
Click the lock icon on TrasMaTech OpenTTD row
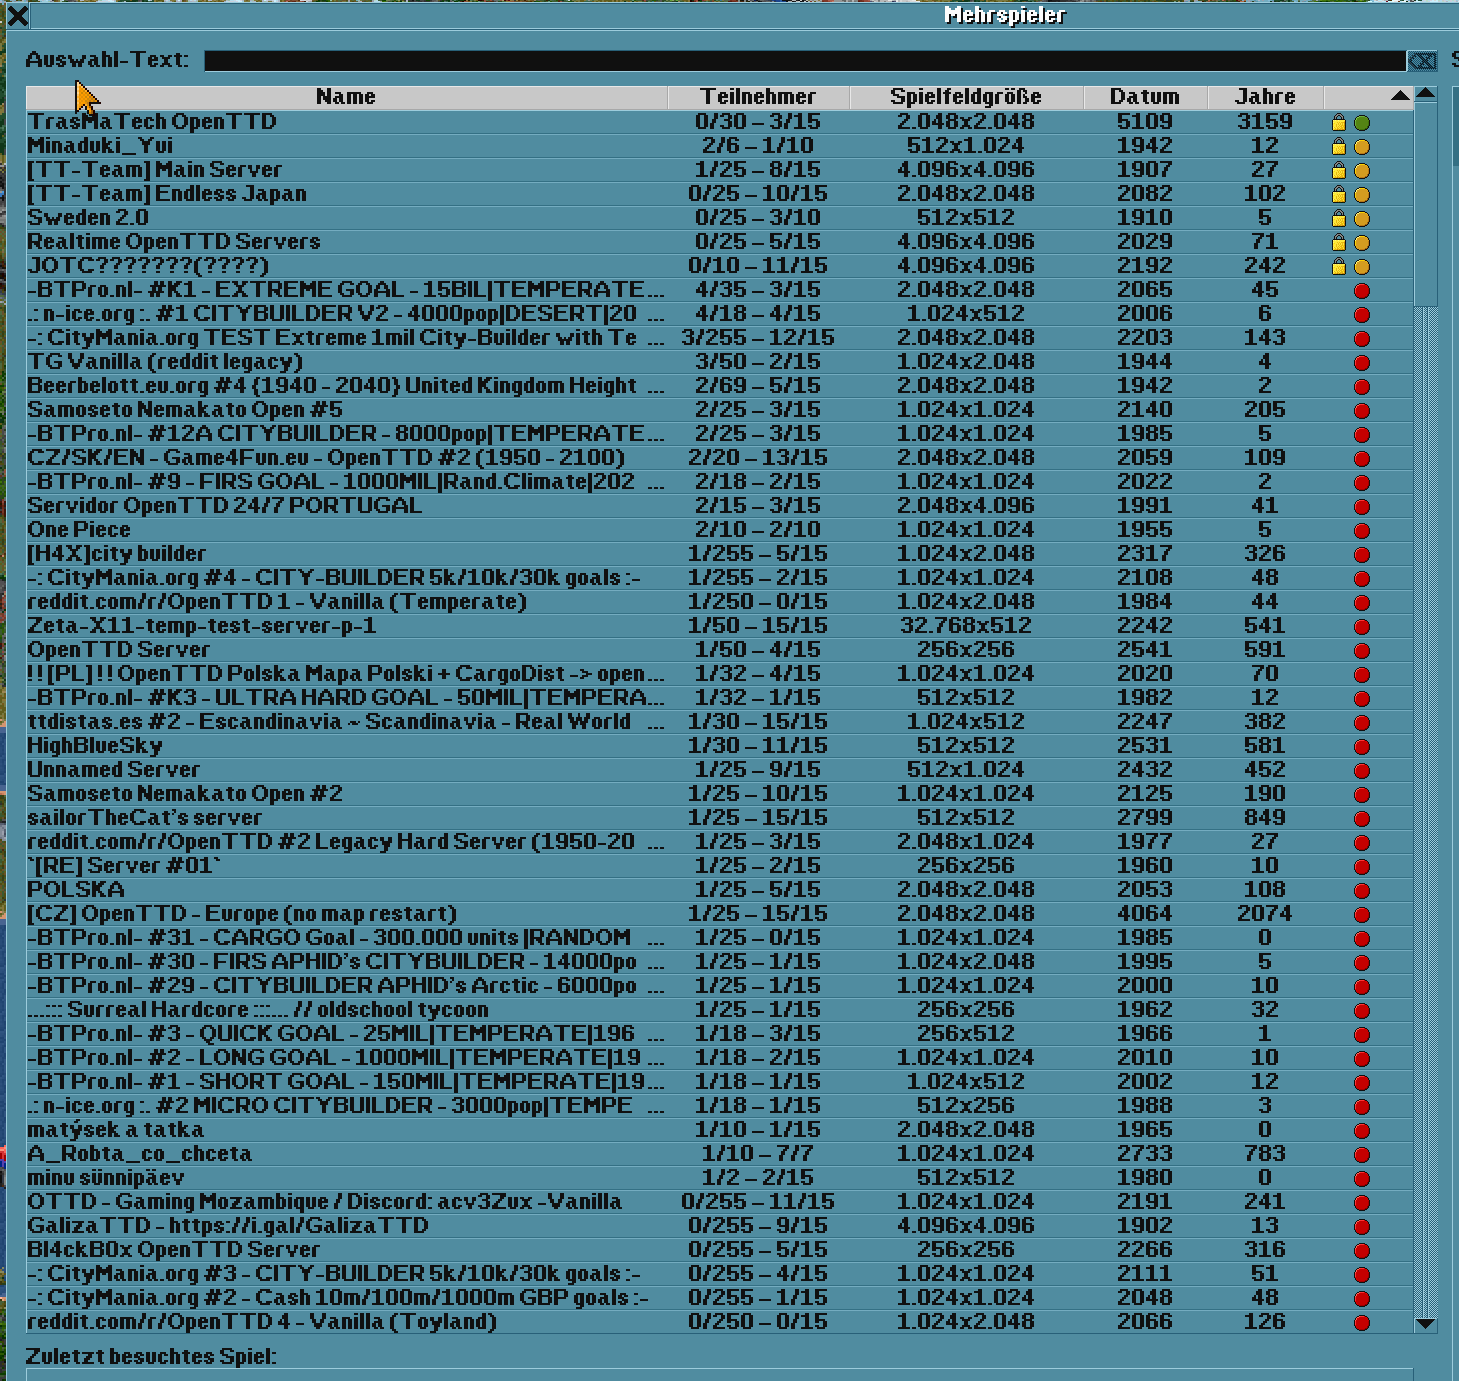[1339, 123]
